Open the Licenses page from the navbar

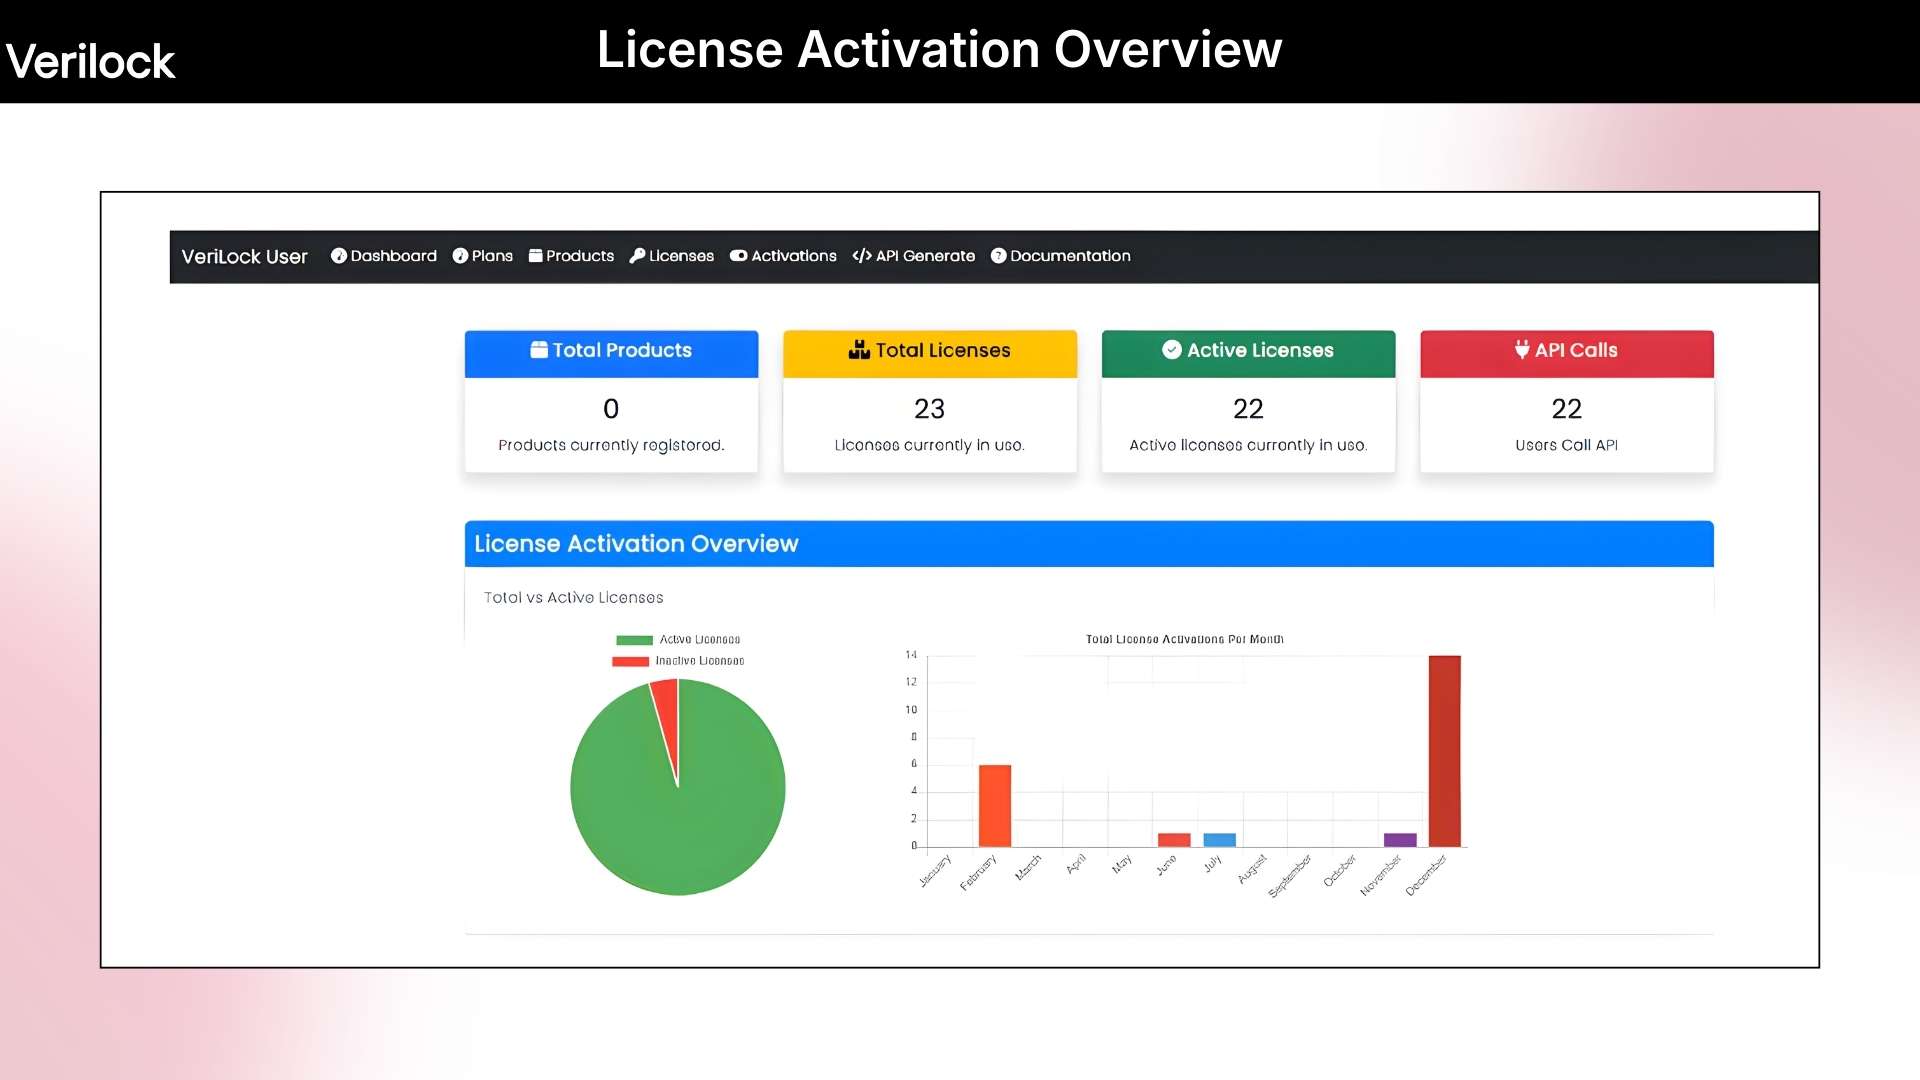(x=680, y=256)
